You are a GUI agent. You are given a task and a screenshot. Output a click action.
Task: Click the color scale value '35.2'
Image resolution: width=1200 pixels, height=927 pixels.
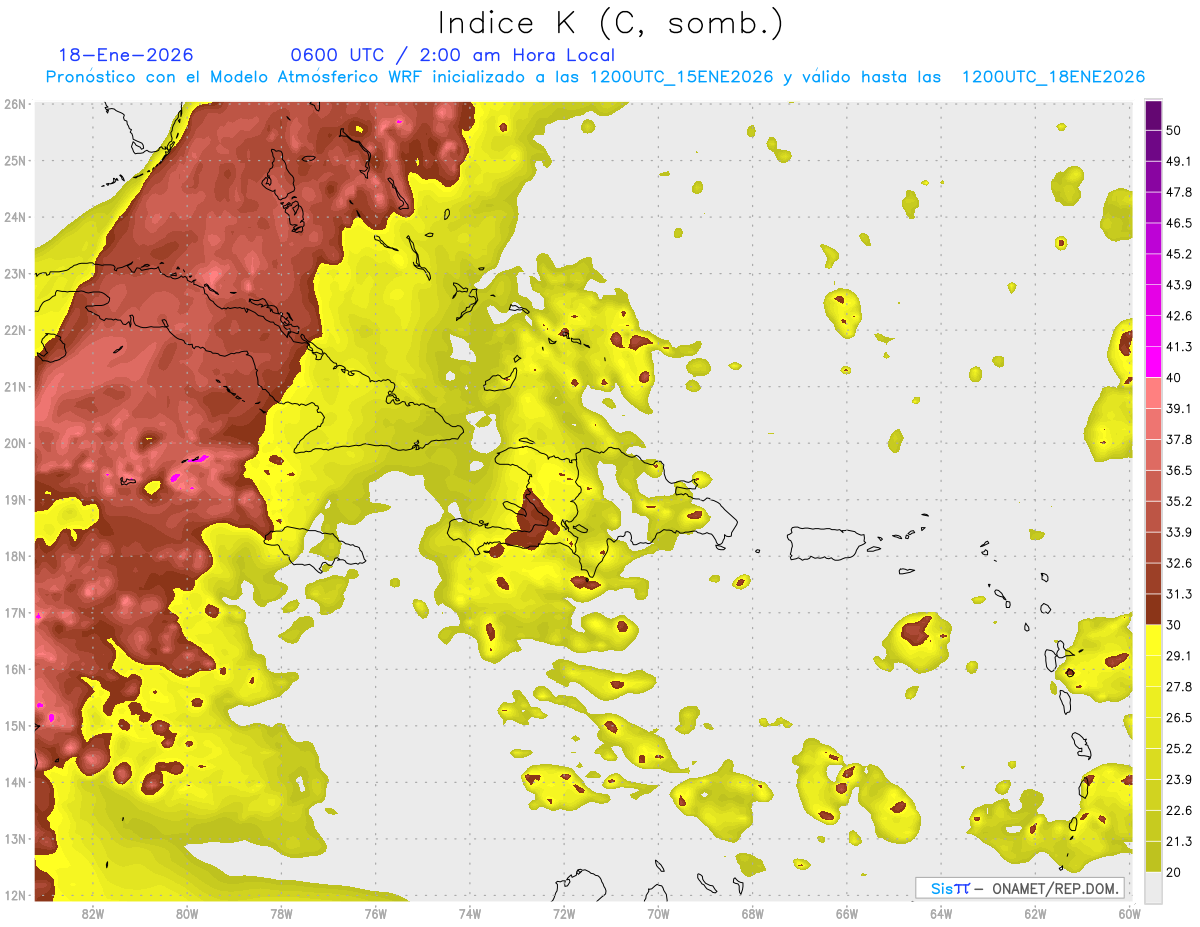click(1178, 501)
